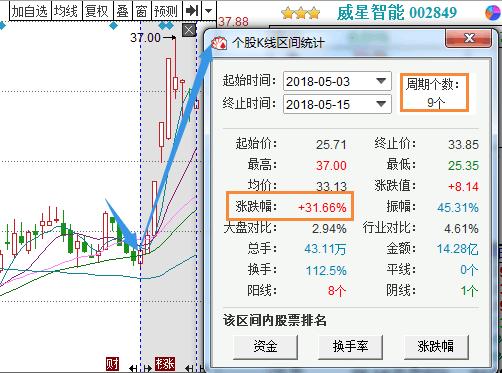Select the 叠 overlay toolbar button
Viewport: 502px width, 373px height.
pos(122,11)
